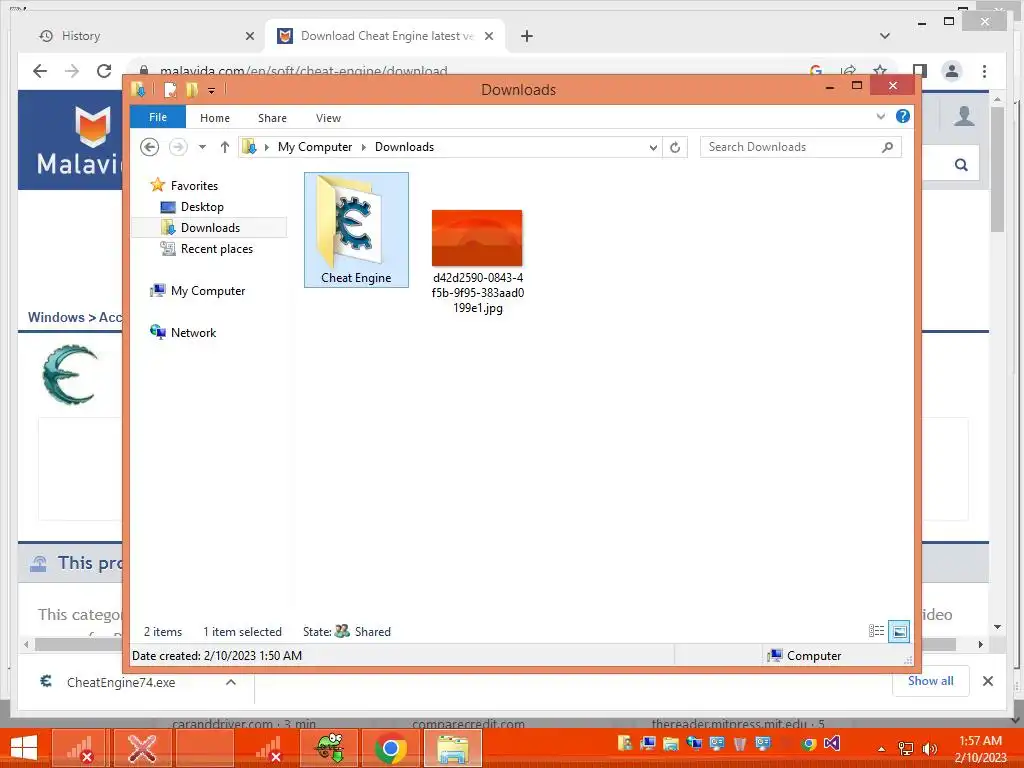Expand CheatEngine74.exe download options
This screenshot has height=768, width=1024.
(231, 682)
